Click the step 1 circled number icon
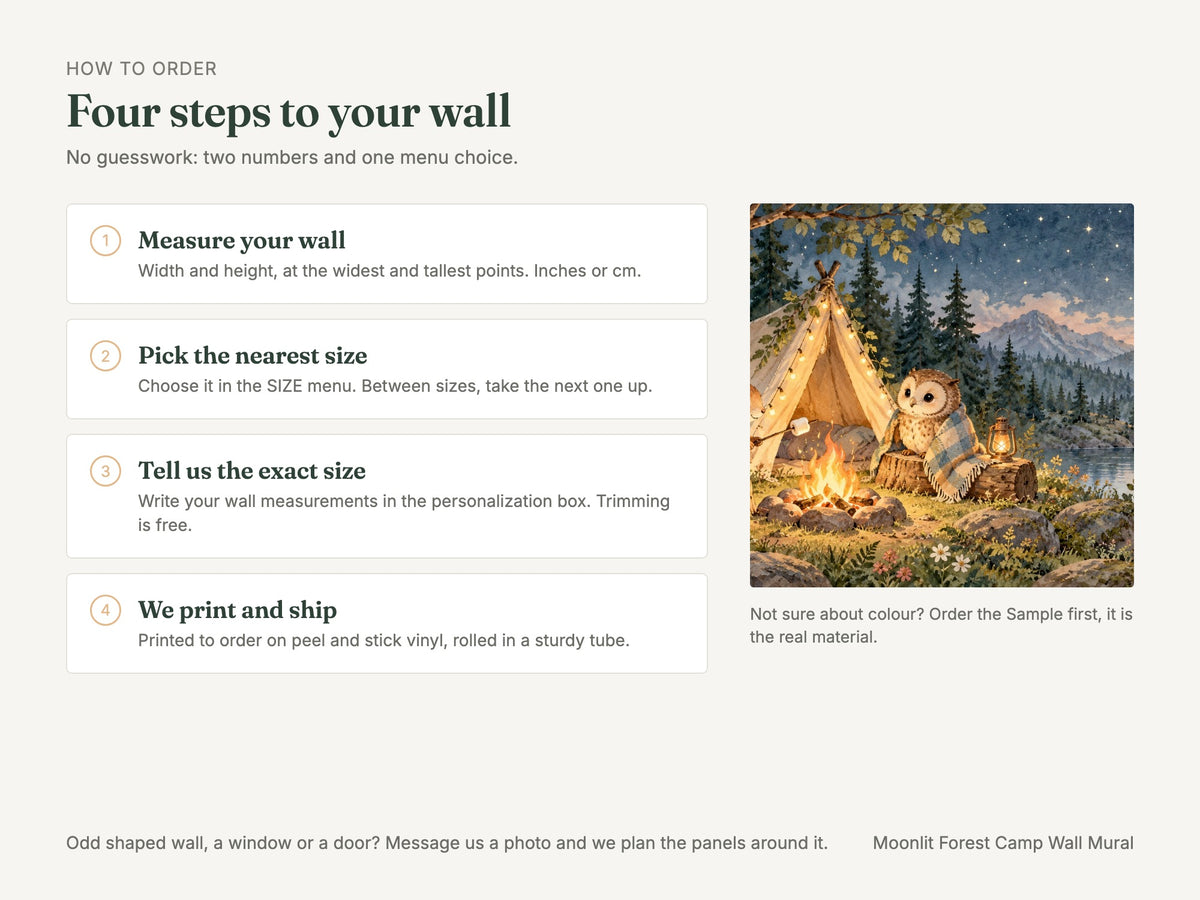This screenshot has width=1200, height=900. [106, 241]
